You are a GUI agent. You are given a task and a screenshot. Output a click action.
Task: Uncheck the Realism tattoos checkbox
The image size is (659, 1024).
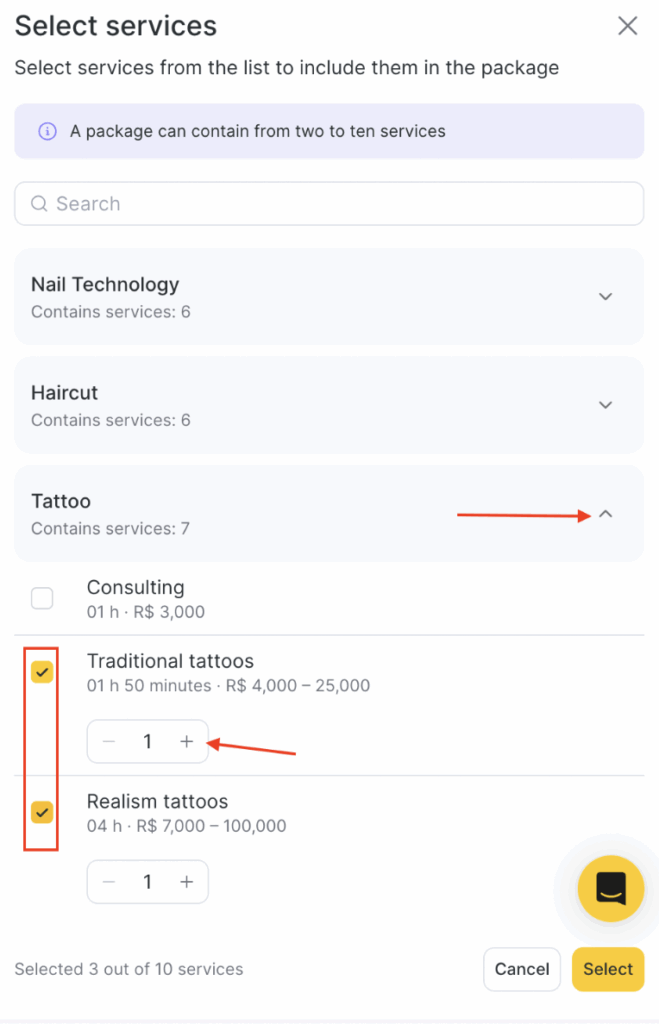pyautogui.click(x=42, y=812)
